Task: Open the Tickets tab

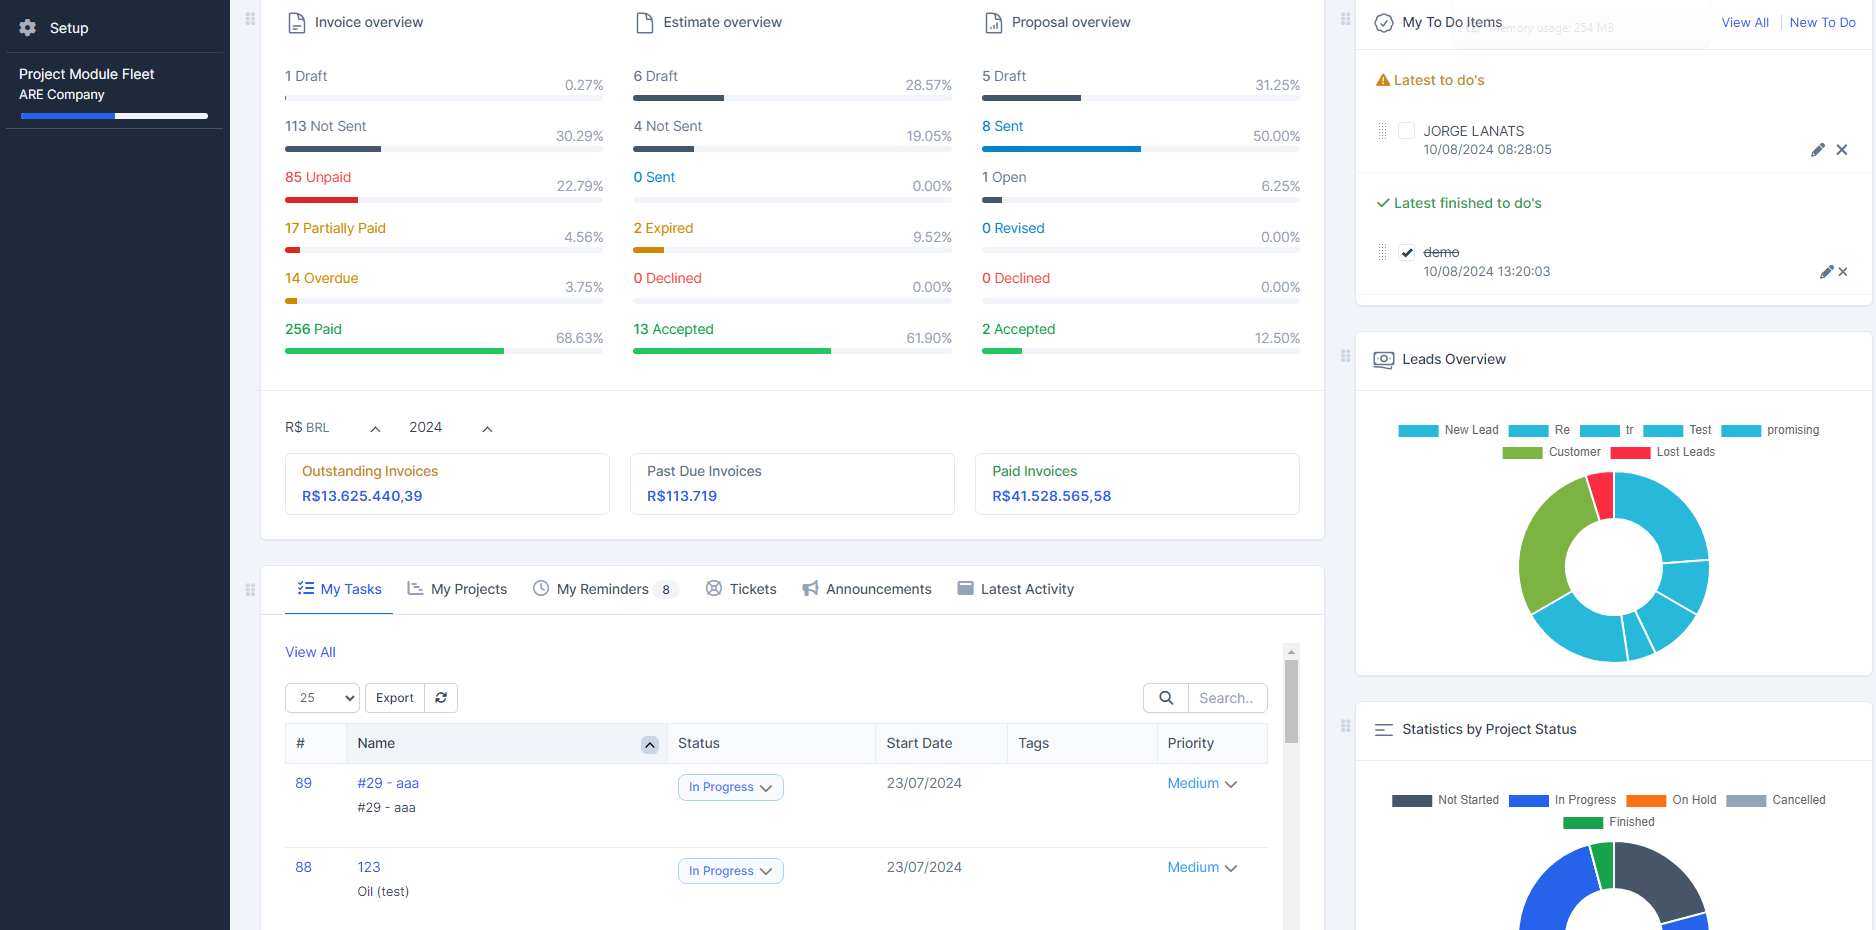Action: pyautogui.click(x=741, y=590)
